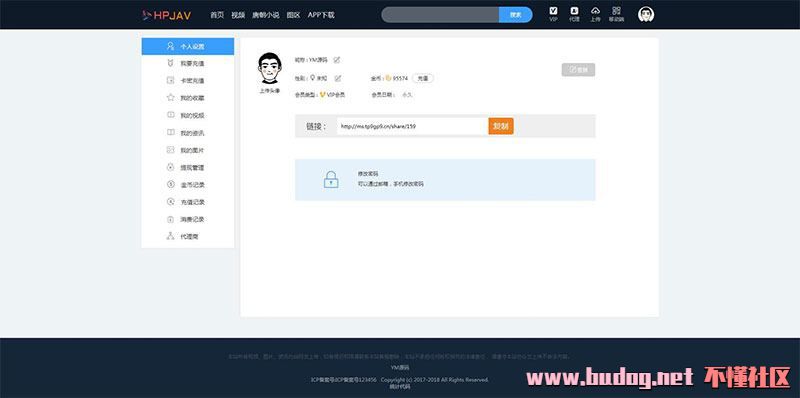Go to 图区 in top navigation
Viewport: 800px width, 398px height.
[x=293, y=15]
